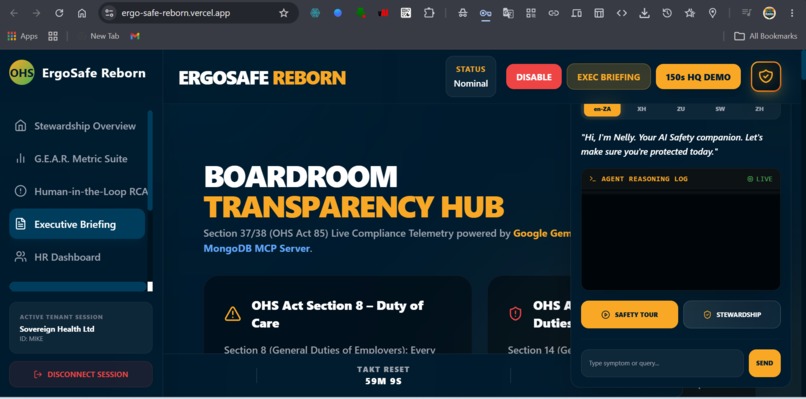This screenshot has width=806, height=399.
Task: Go to browser home page icon
Action: tap(82, 13)
